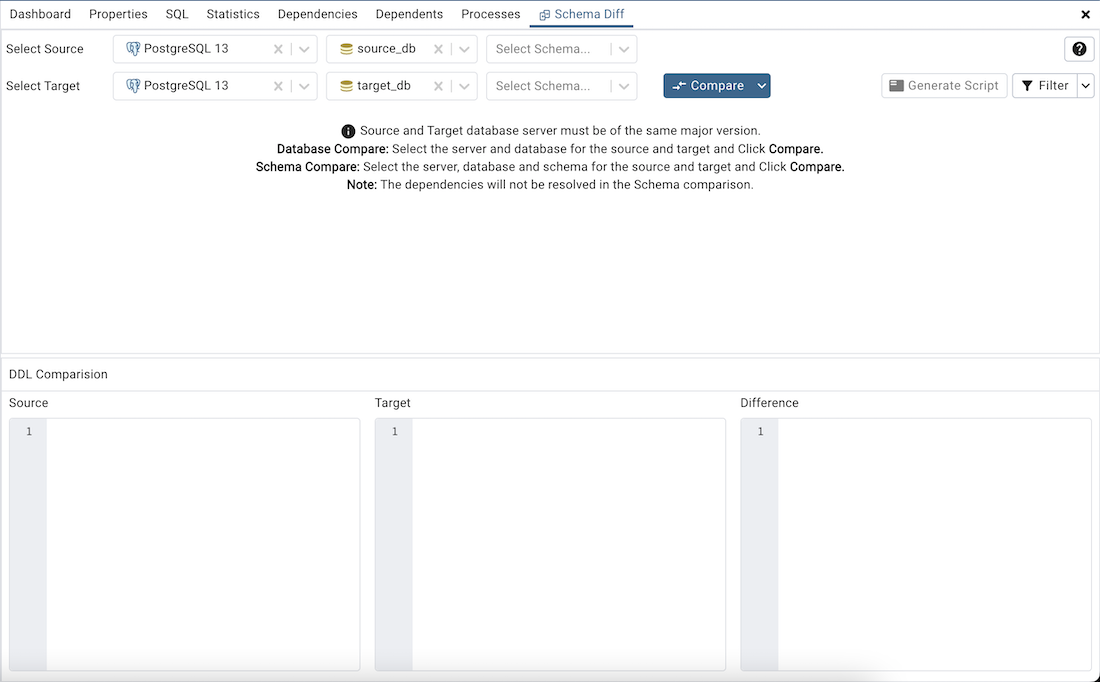Open the target Select Schema dropdown

pyautogui.click(x=624, y=85)
